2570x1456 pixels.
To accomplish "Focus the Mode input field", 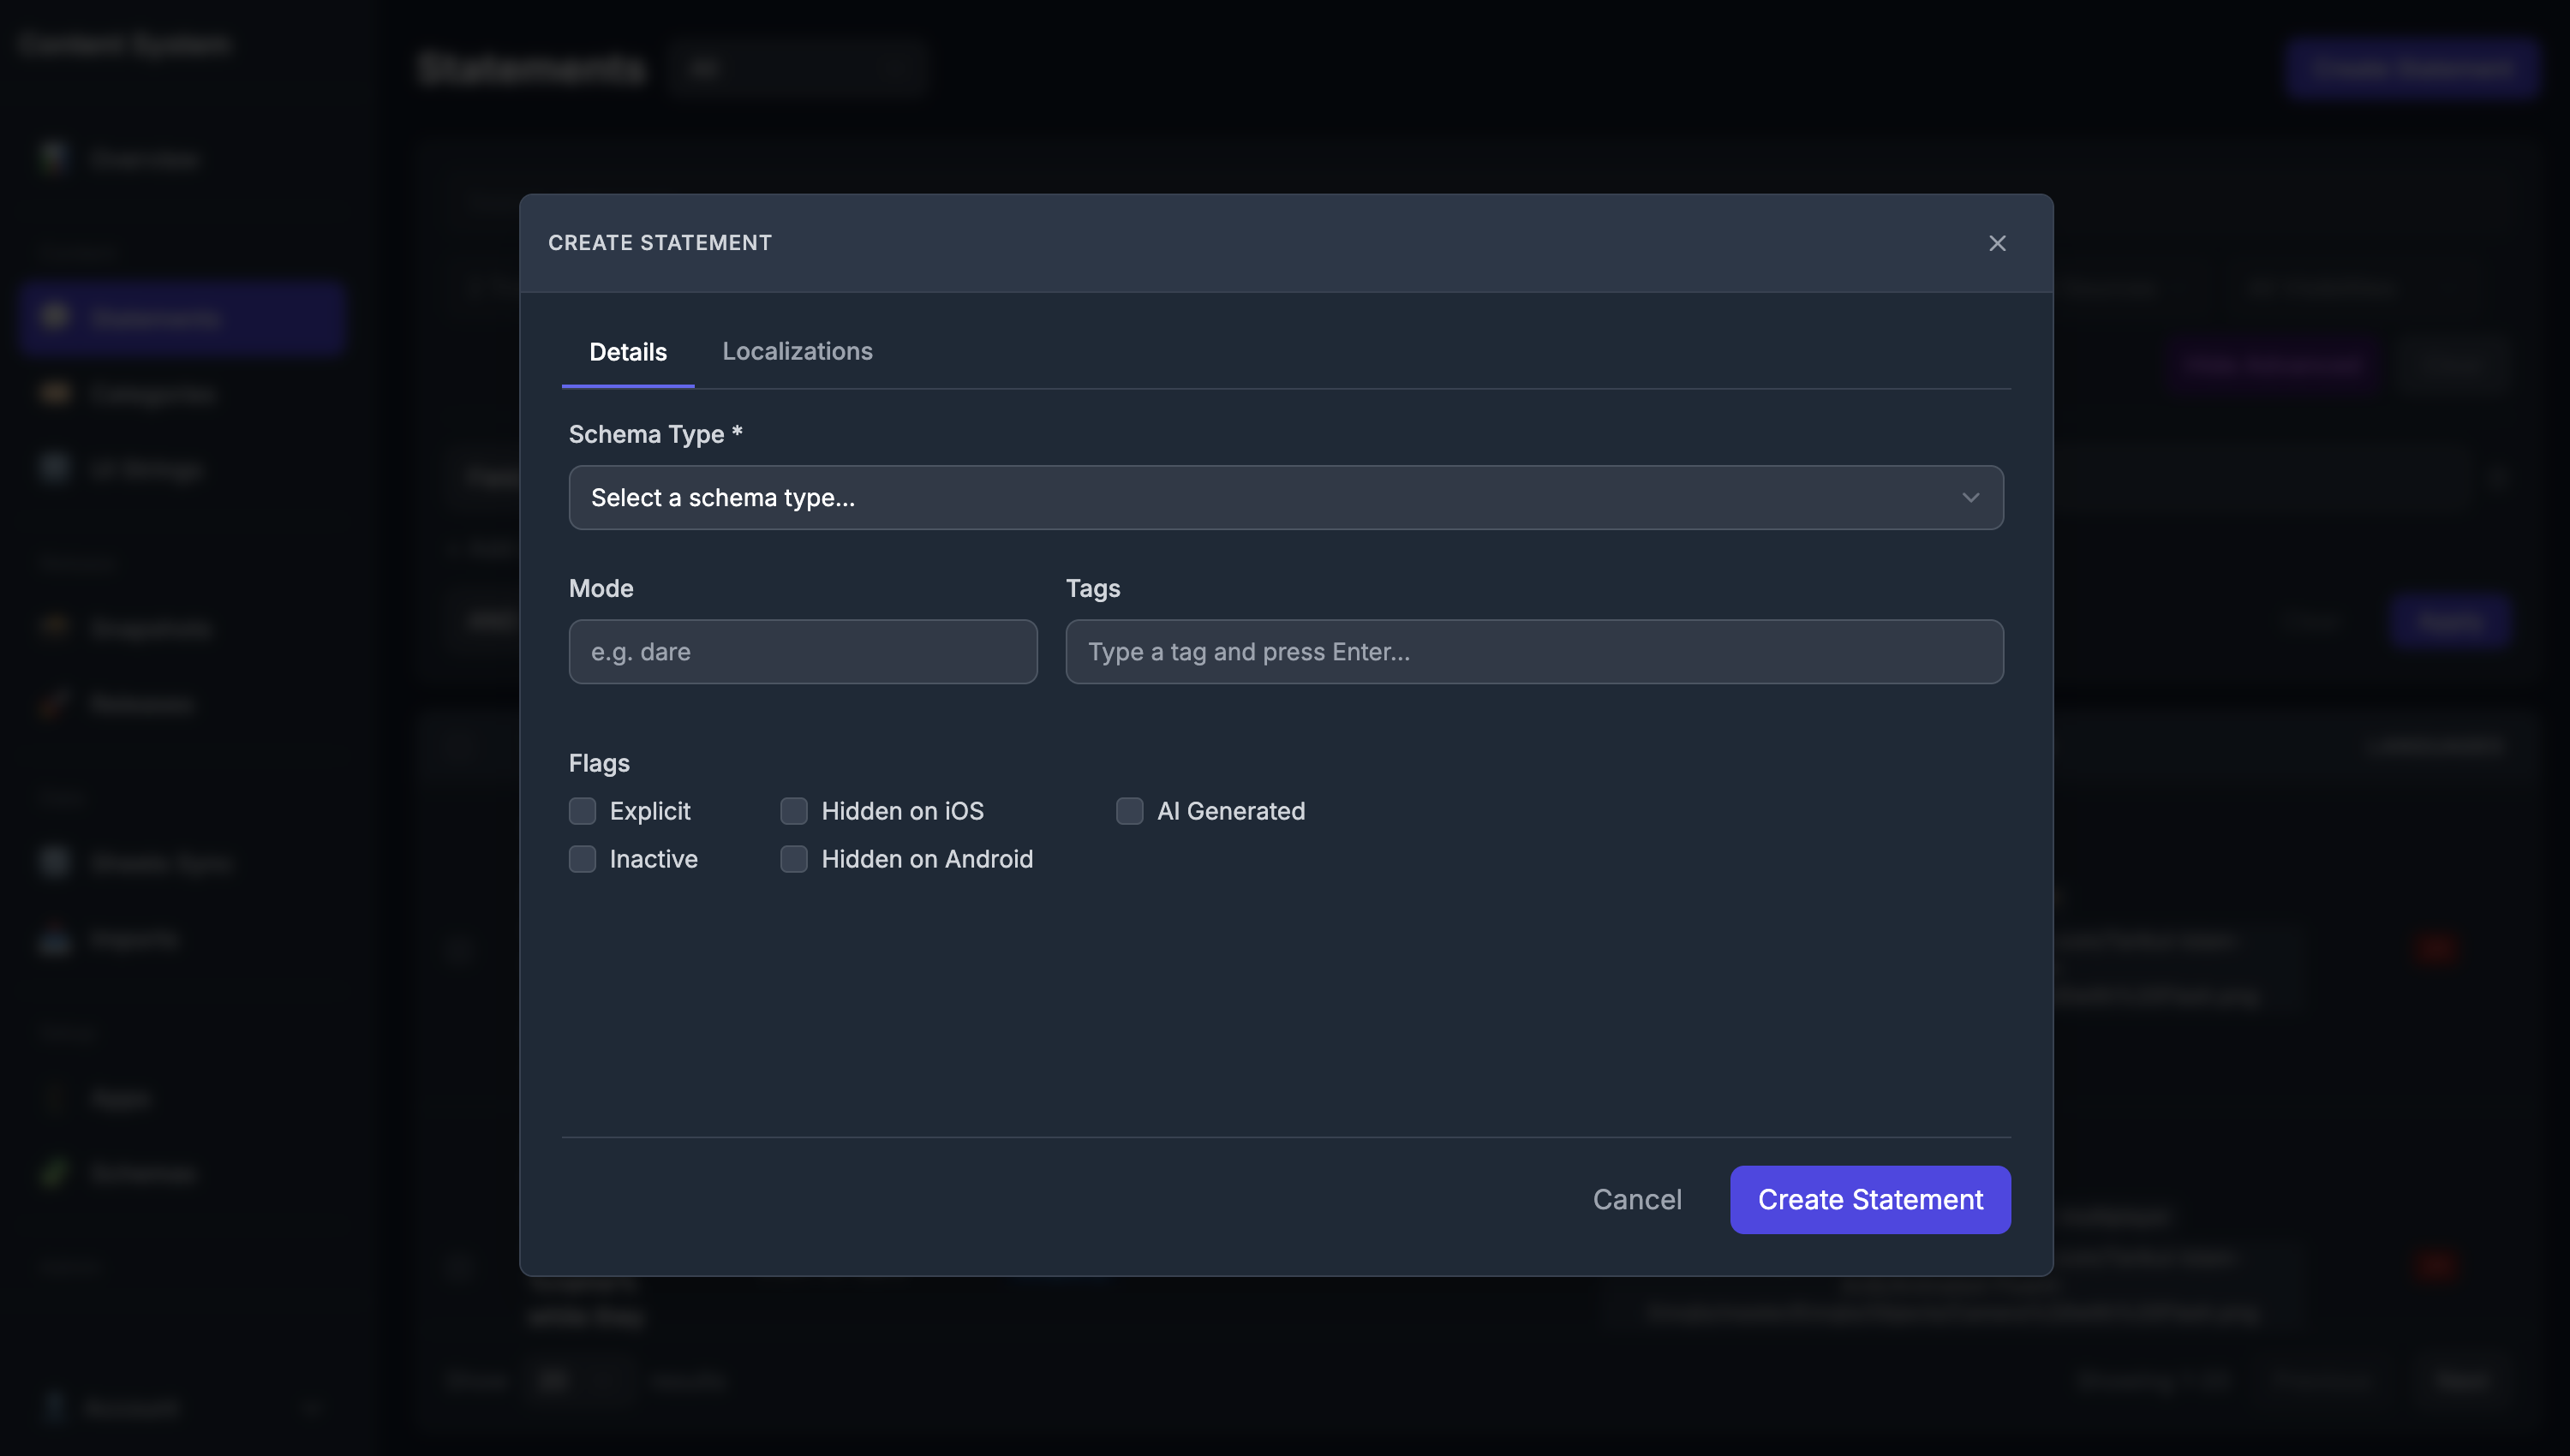I will [803, 652].
